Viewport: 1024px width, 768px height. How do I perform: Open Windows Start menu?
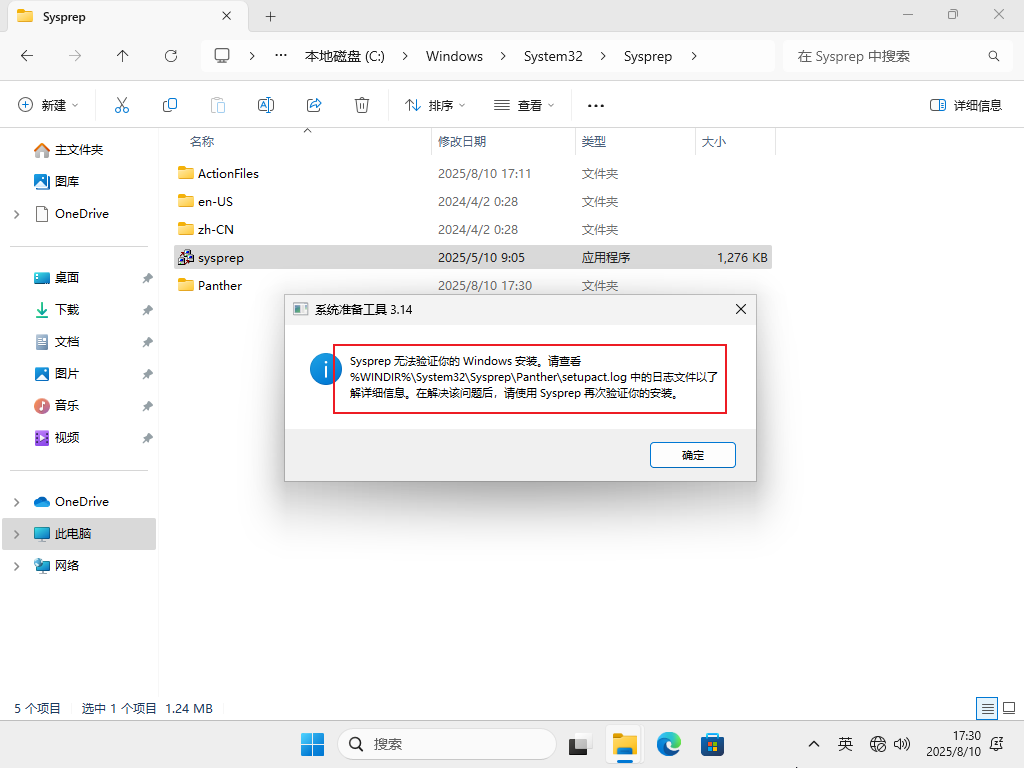(x=312, y=744)
